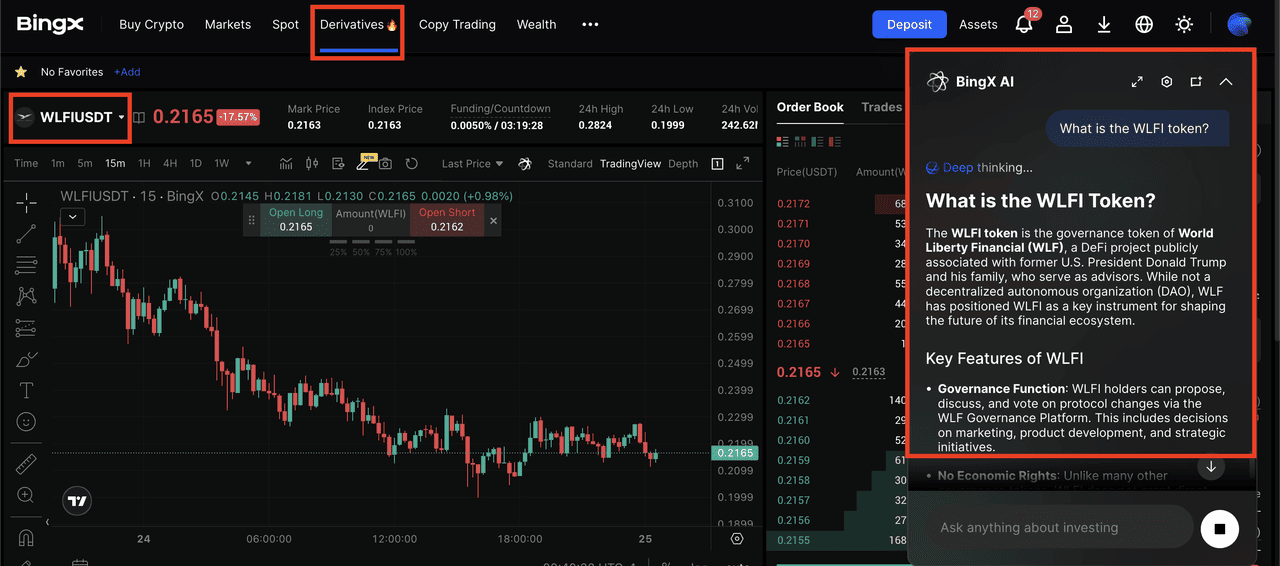Open the chart indicators icon
The height and width of the screenshot is (566, 1280).
(286, 163)
